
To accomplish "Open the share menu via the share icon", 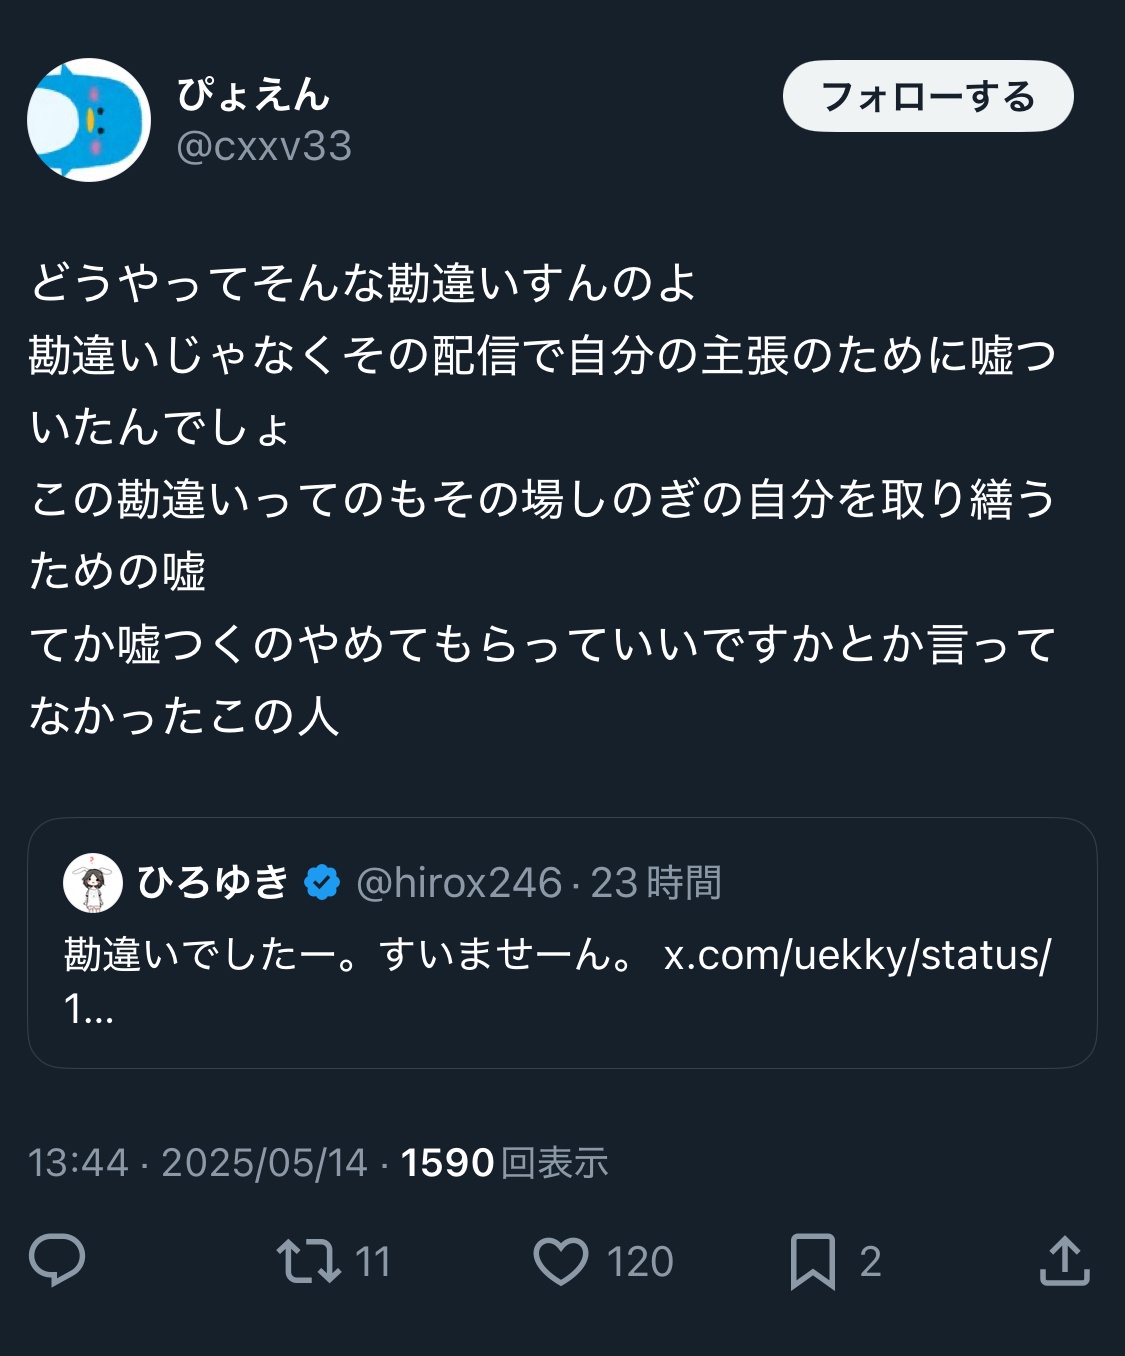I will pyautogui.click(x=1064, y=1260).
